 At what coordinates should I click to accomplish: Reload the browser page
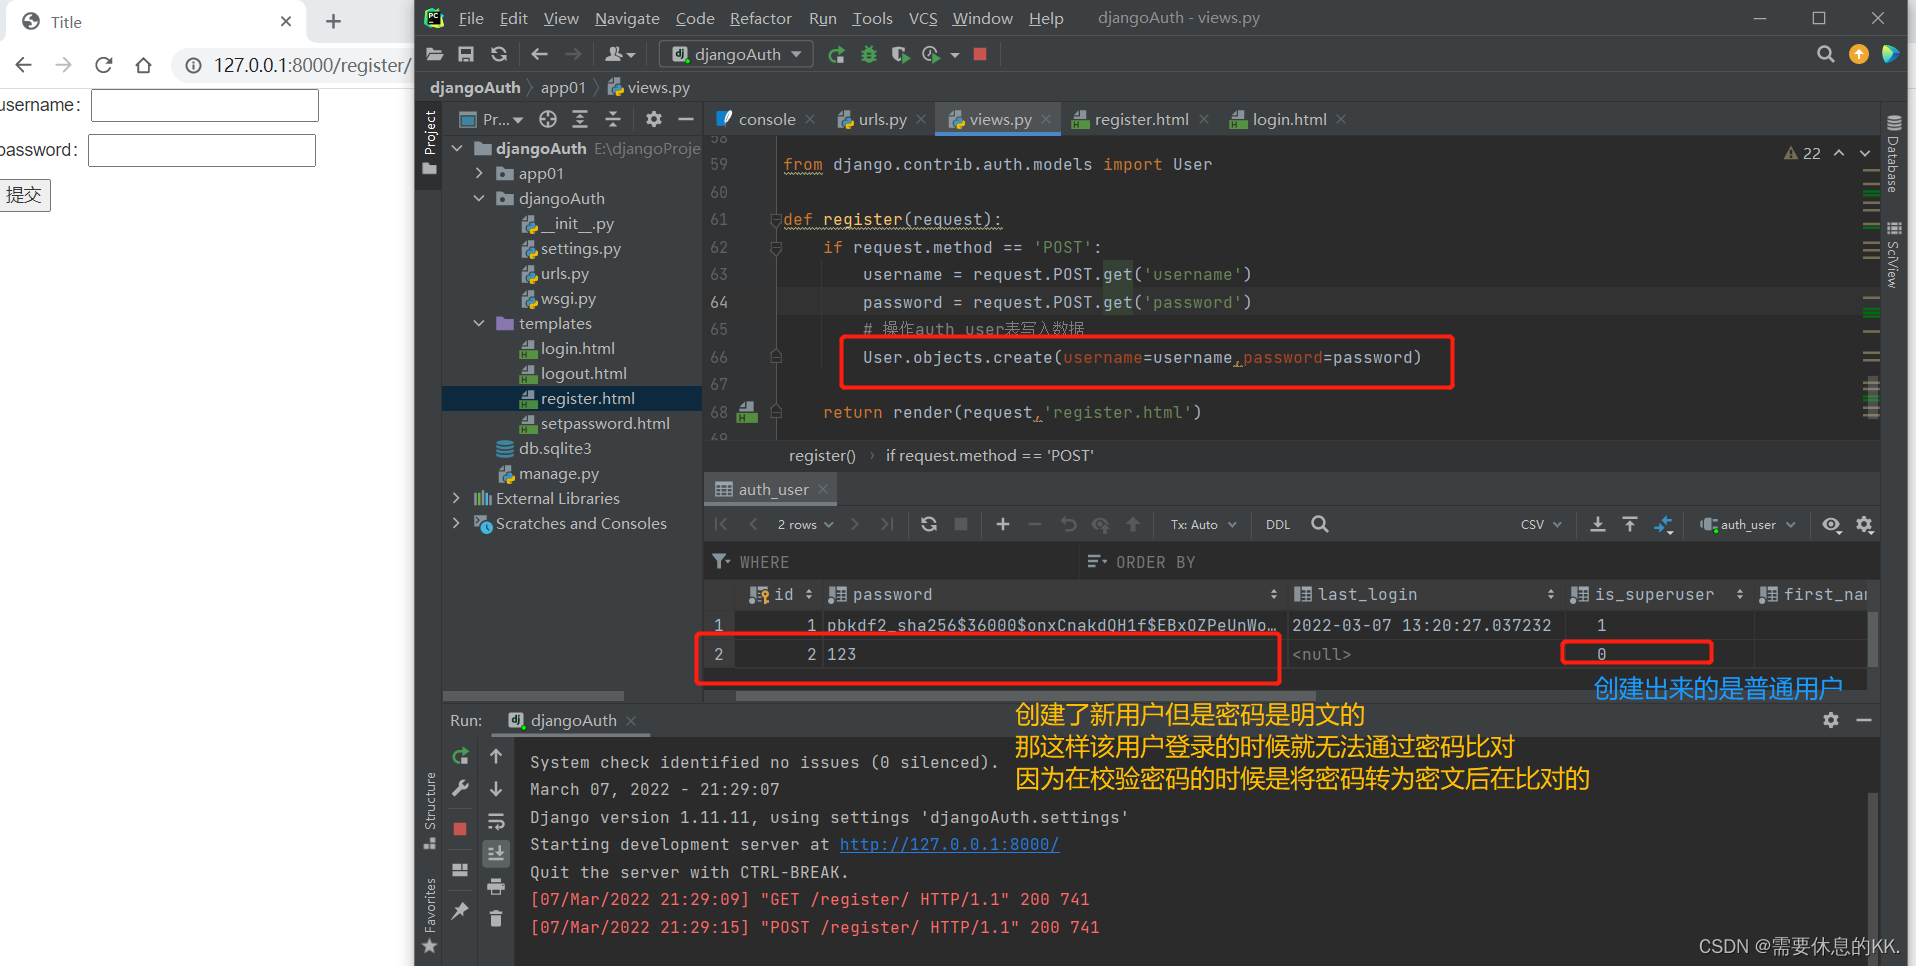coord(104,65)
